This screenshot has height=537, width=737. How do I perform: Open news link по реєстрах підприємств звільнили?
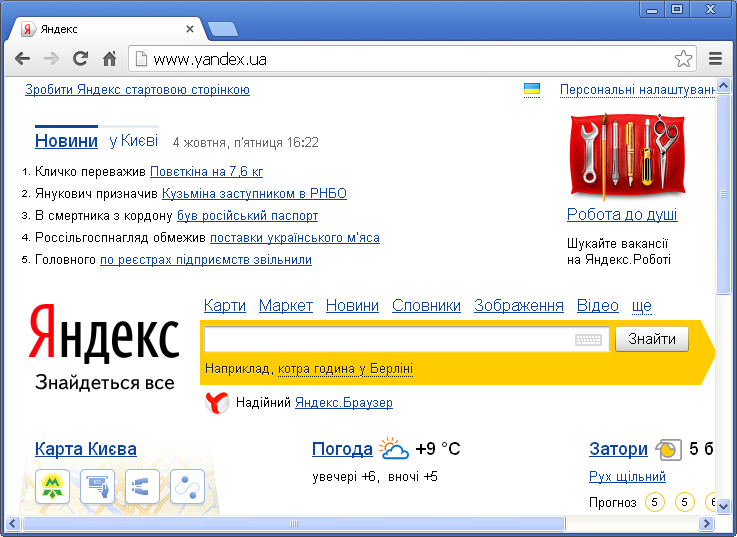coord(206,260)
